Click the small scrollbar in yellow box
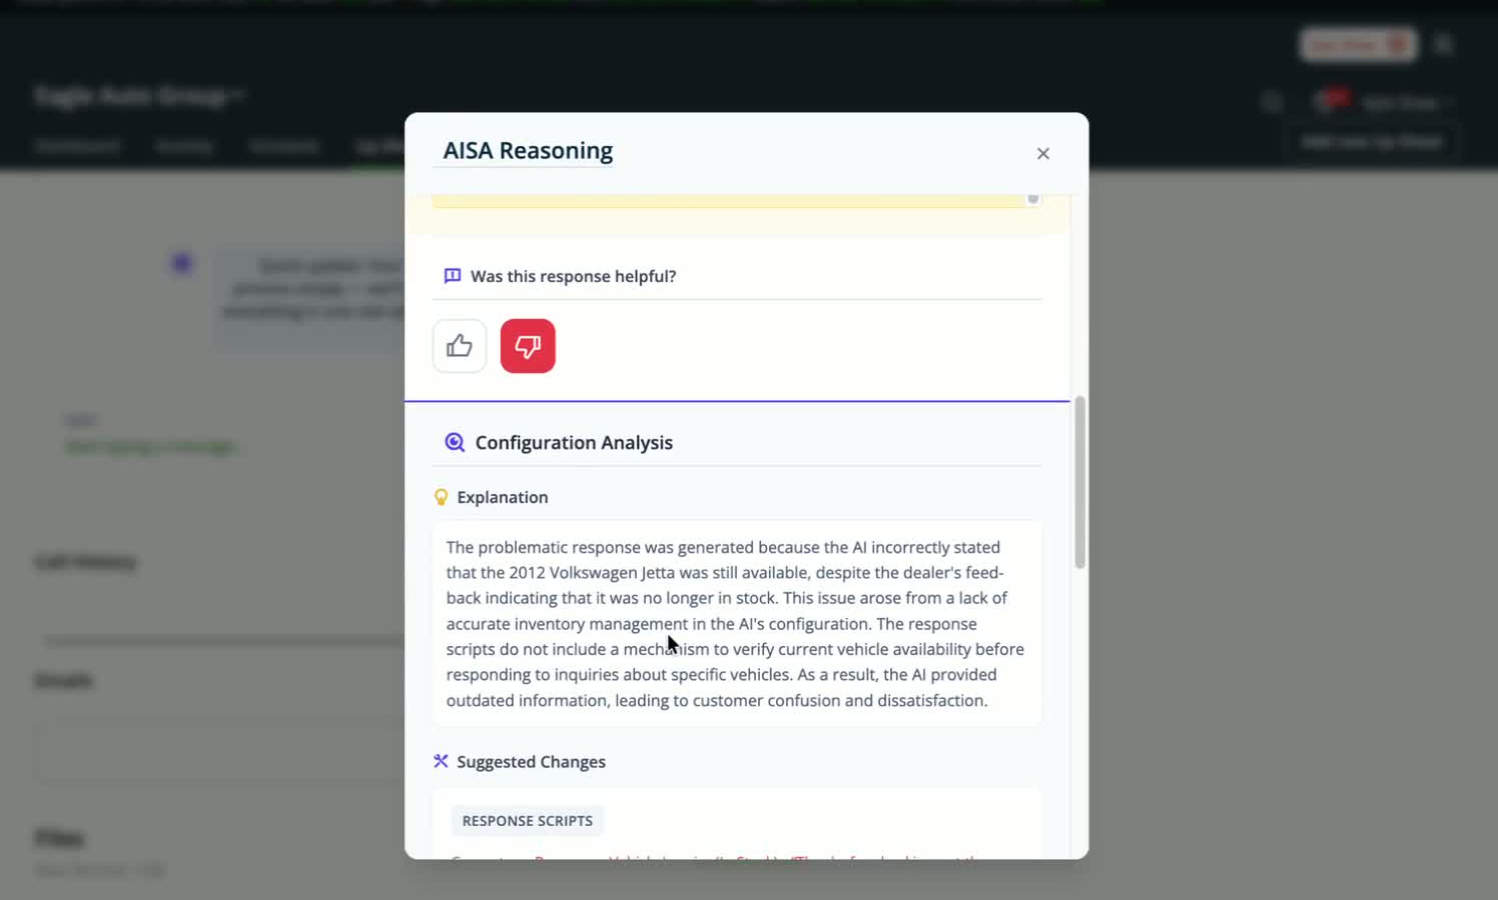The image size is (1498, 900). pos(1033,199)
